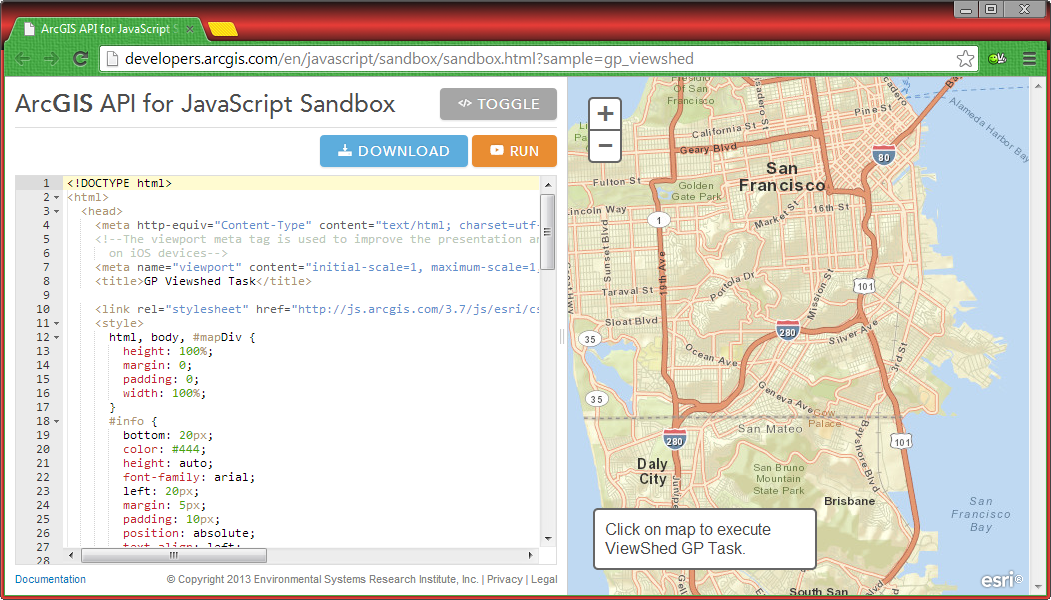Screen dimensions: 1051x600
Task: Click the horizontal scroll right arrow
Action: pyautogui.click(x=530, y=555)
